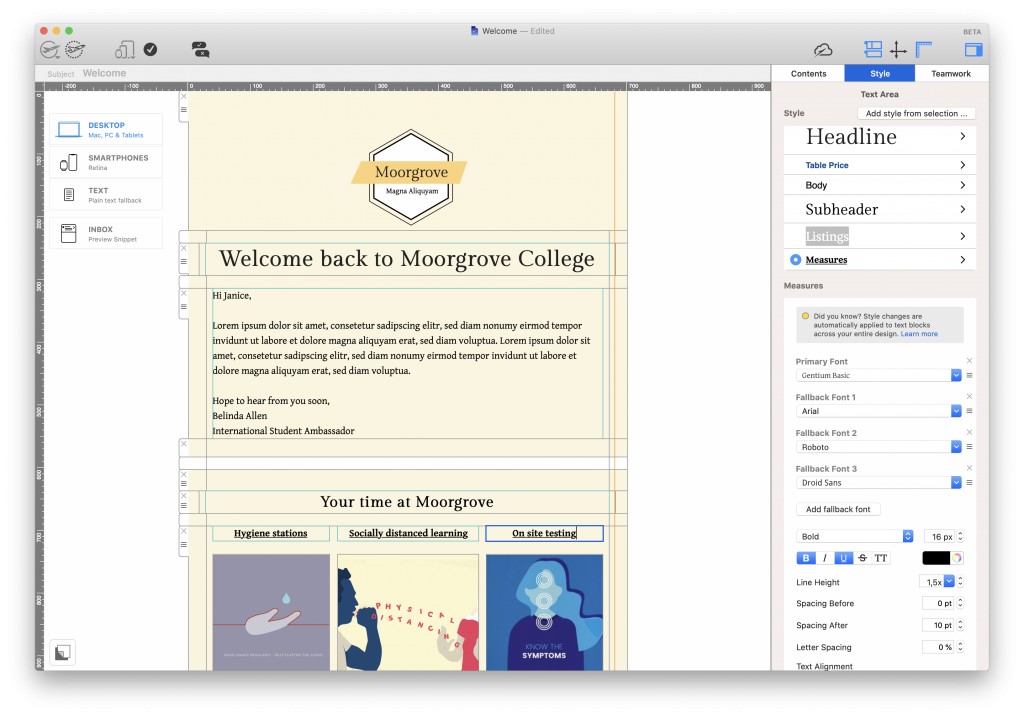
Task: Toggle the sidebar panel icon at top right
Action: click(973, 50)
